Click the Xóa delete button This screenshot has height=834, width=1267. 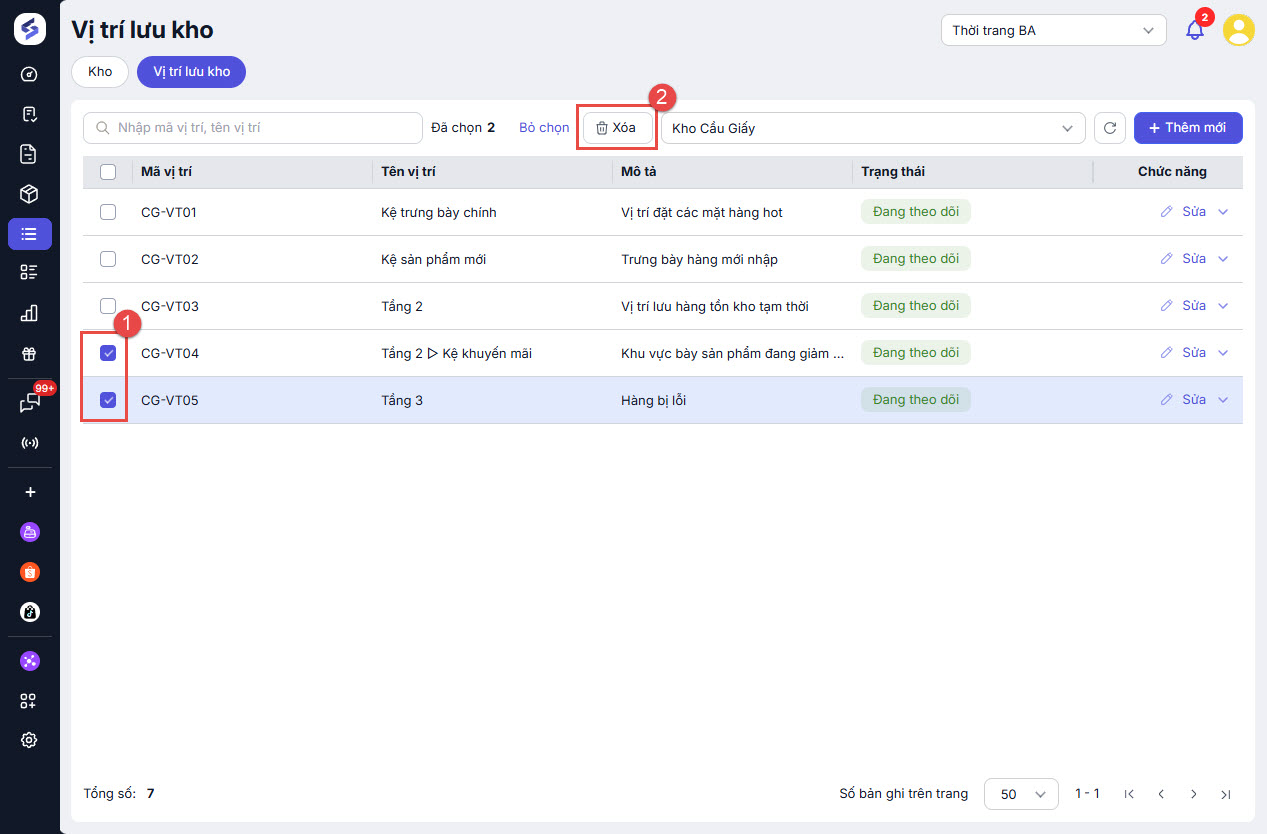[616, 128]
